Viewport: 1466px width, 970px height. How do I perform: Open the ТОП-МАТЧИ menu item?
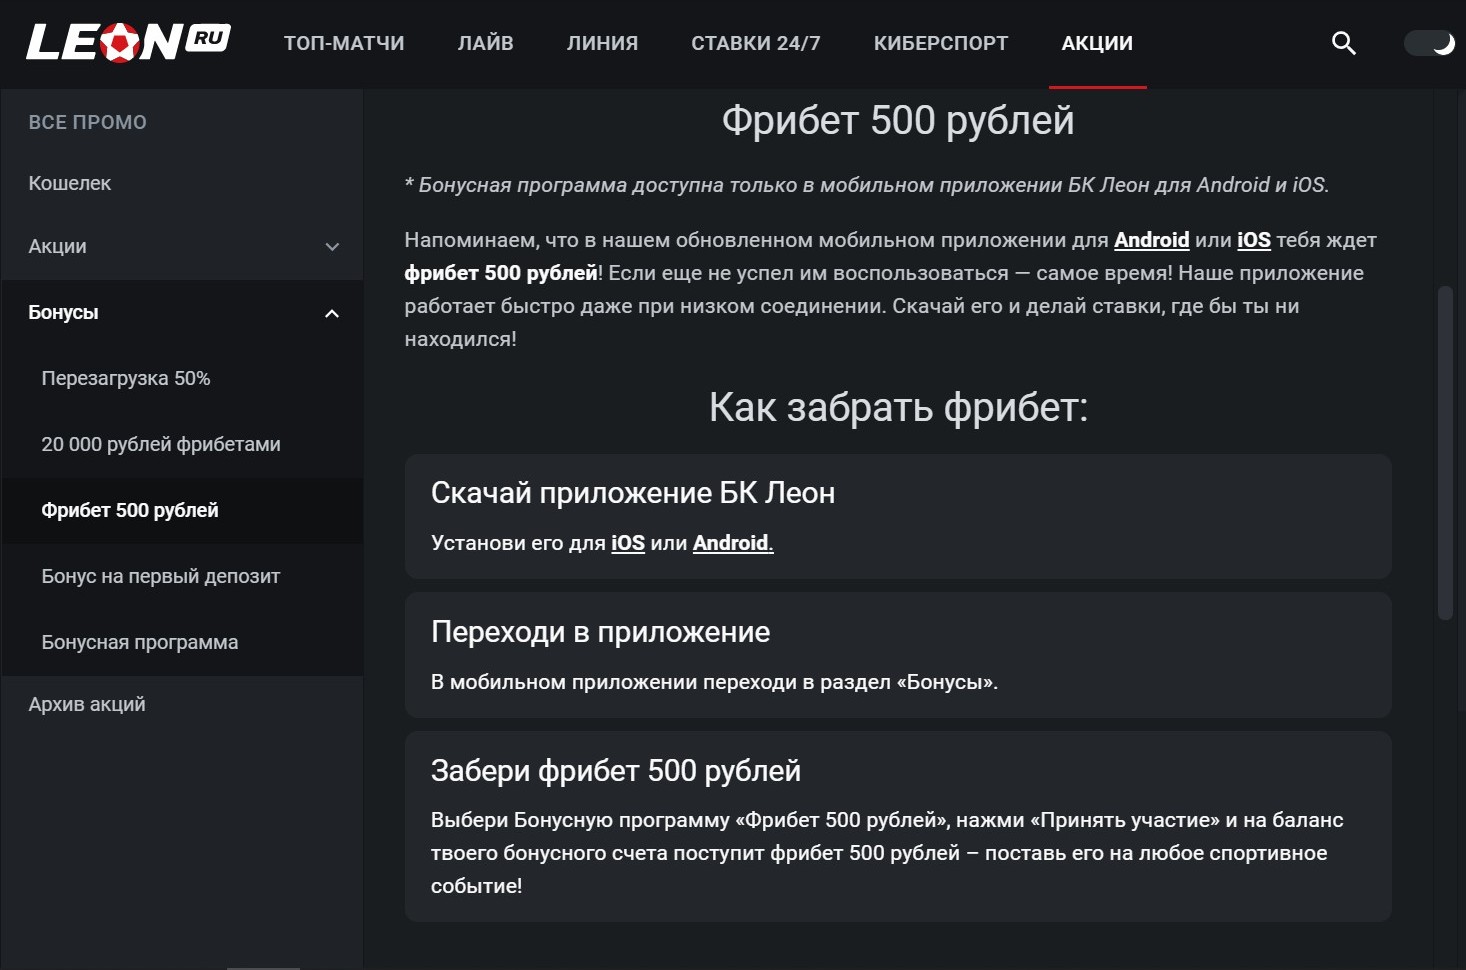(344, 43)
